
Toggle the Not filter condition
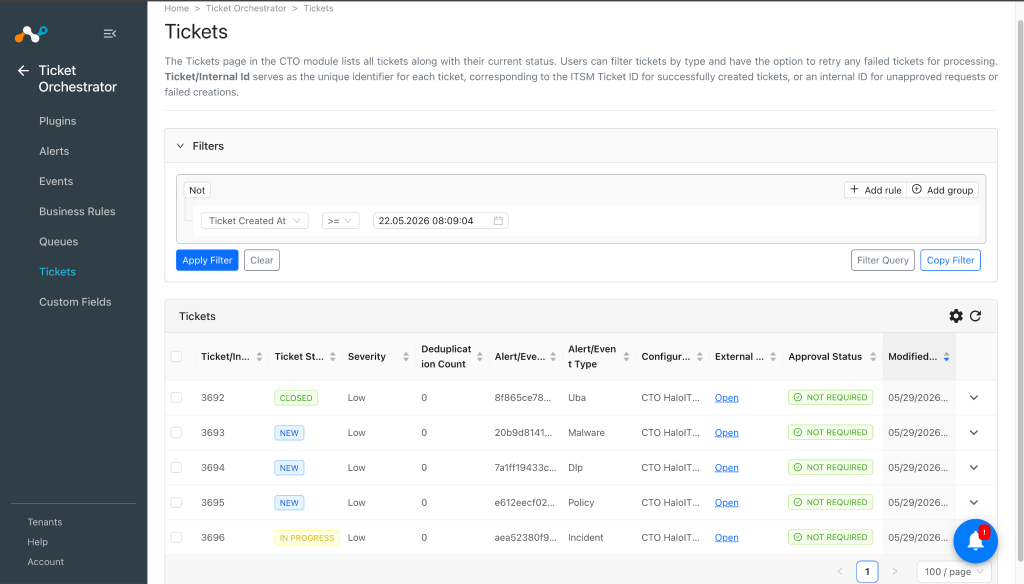click(197, 190)
